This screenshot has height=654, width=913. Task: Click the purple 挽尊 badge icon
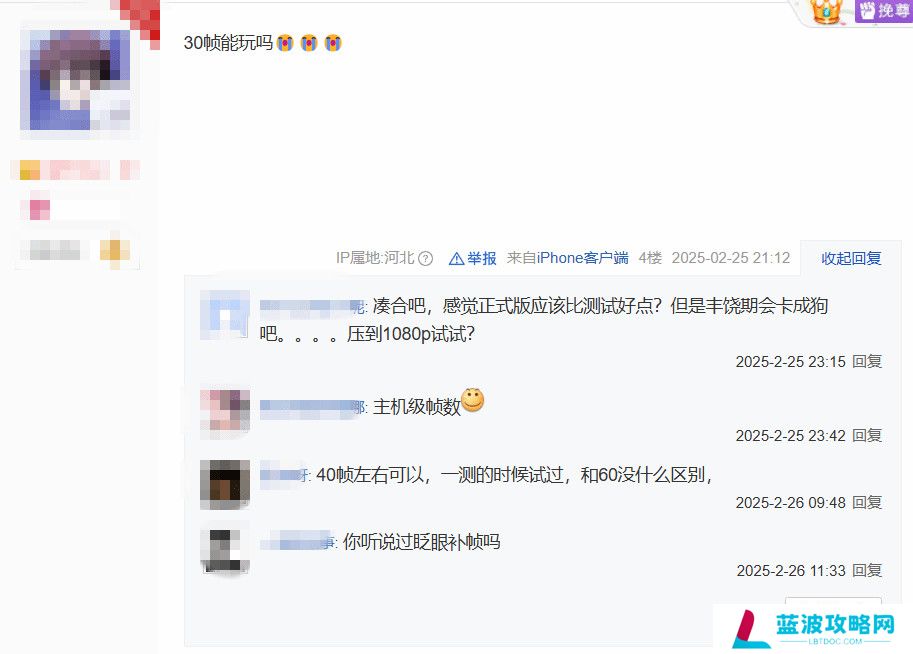coord(884,10)
